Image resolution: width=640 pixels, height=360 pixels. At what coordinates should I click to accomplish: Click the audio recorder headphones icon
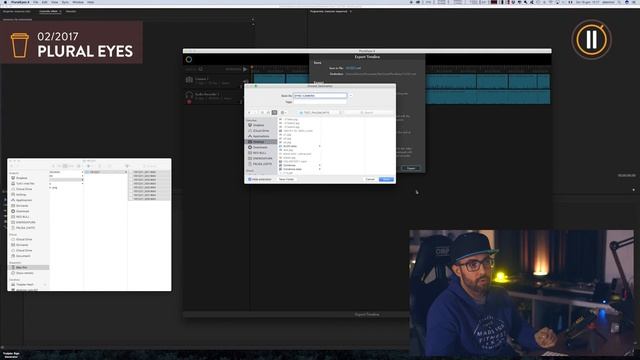189,95
